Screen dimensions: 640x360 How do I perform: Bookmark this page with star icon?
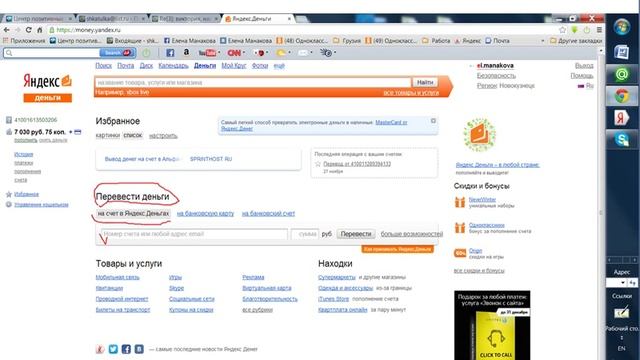(562, 30)
